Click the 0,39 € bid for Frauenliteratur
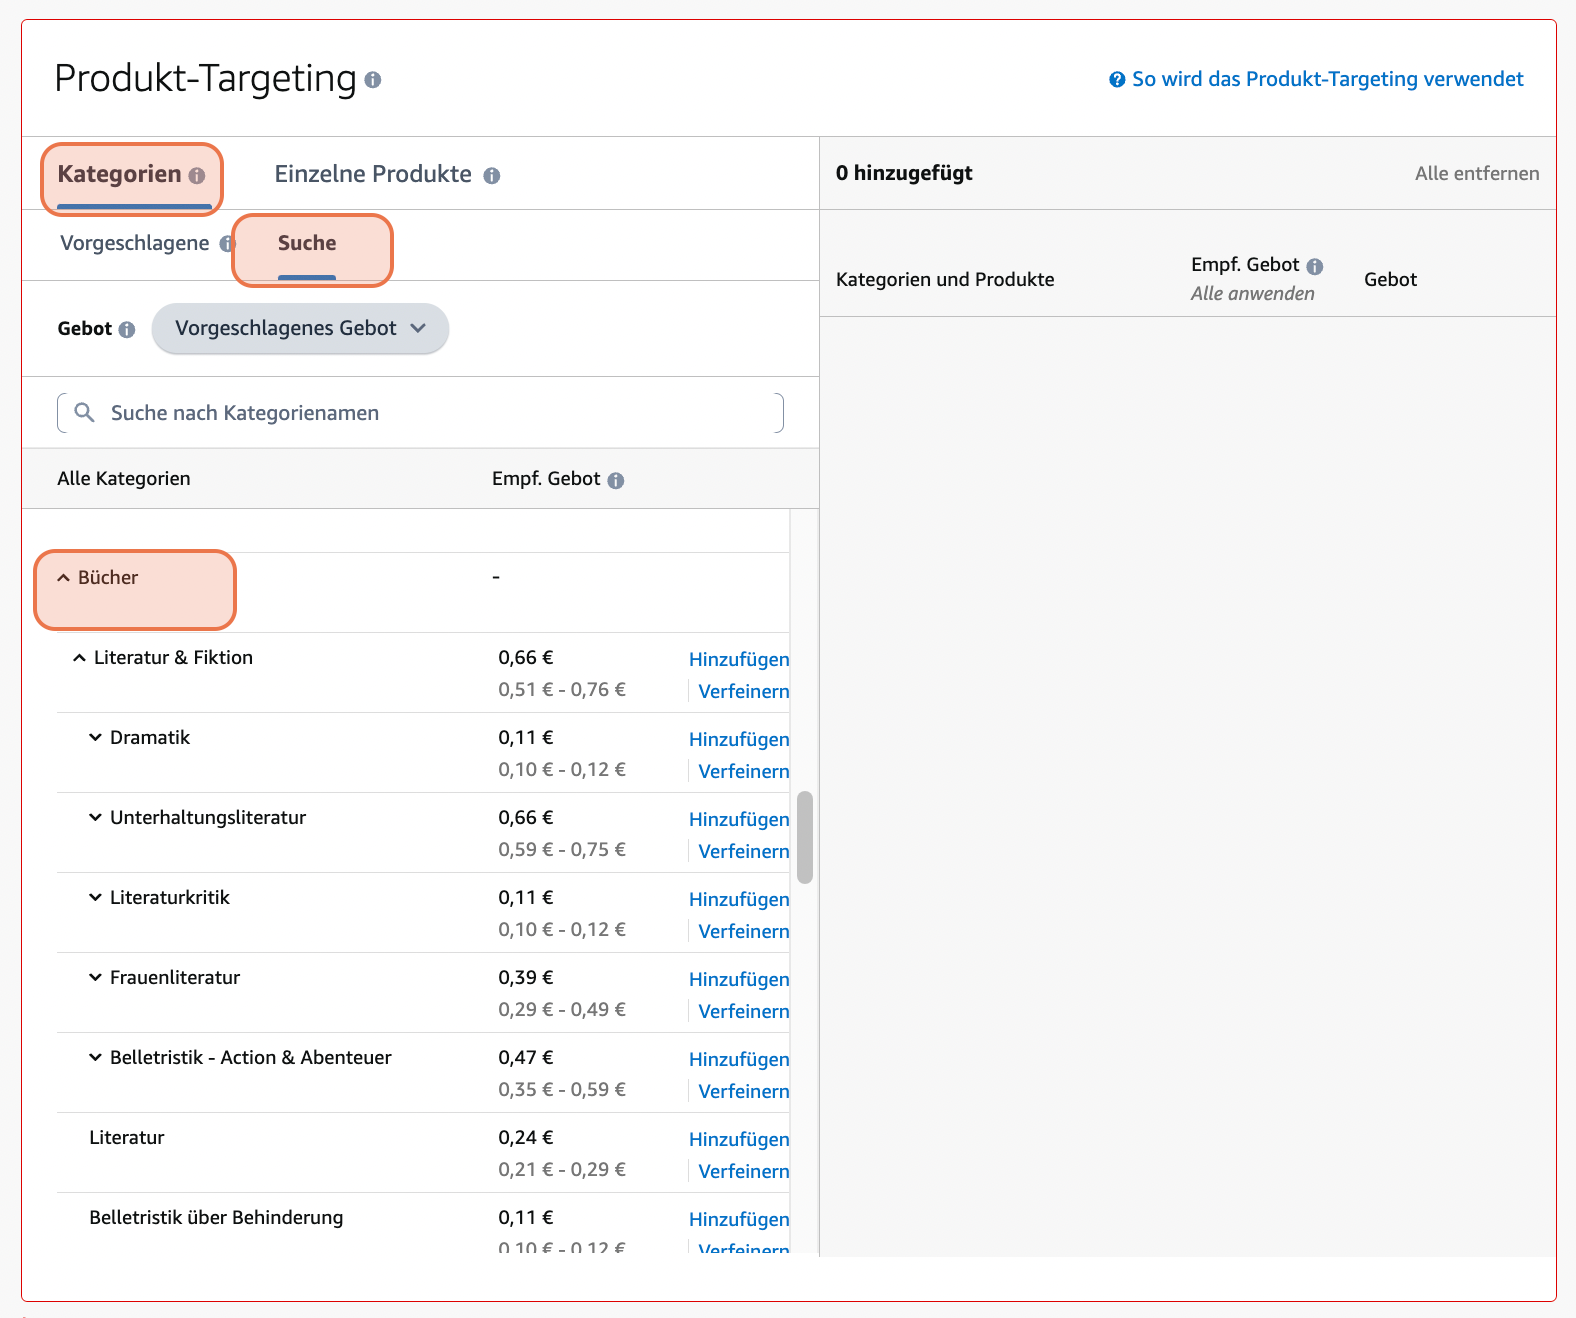Screen dimensions: 1576x1318 click(526, 977)
